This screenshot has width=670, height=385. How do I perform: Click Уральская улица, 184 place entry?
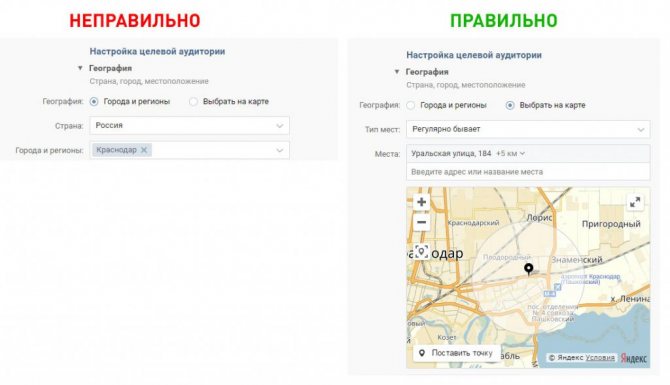point(451,153)
